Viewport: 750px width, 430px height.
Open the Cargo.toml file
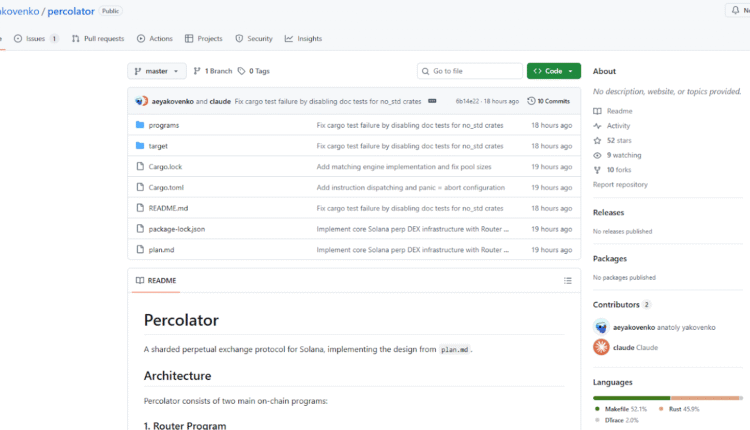166,187
